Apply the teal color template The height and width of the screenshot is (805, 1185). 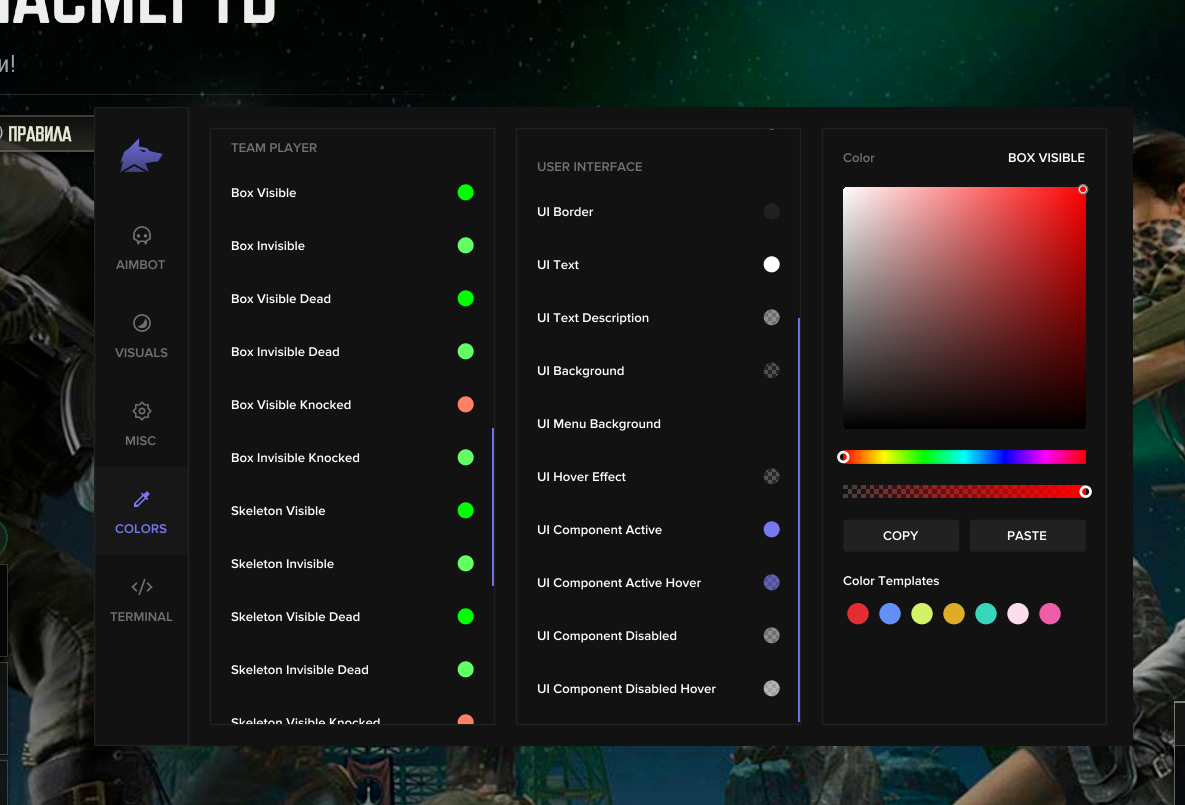(x=985, y=614)
